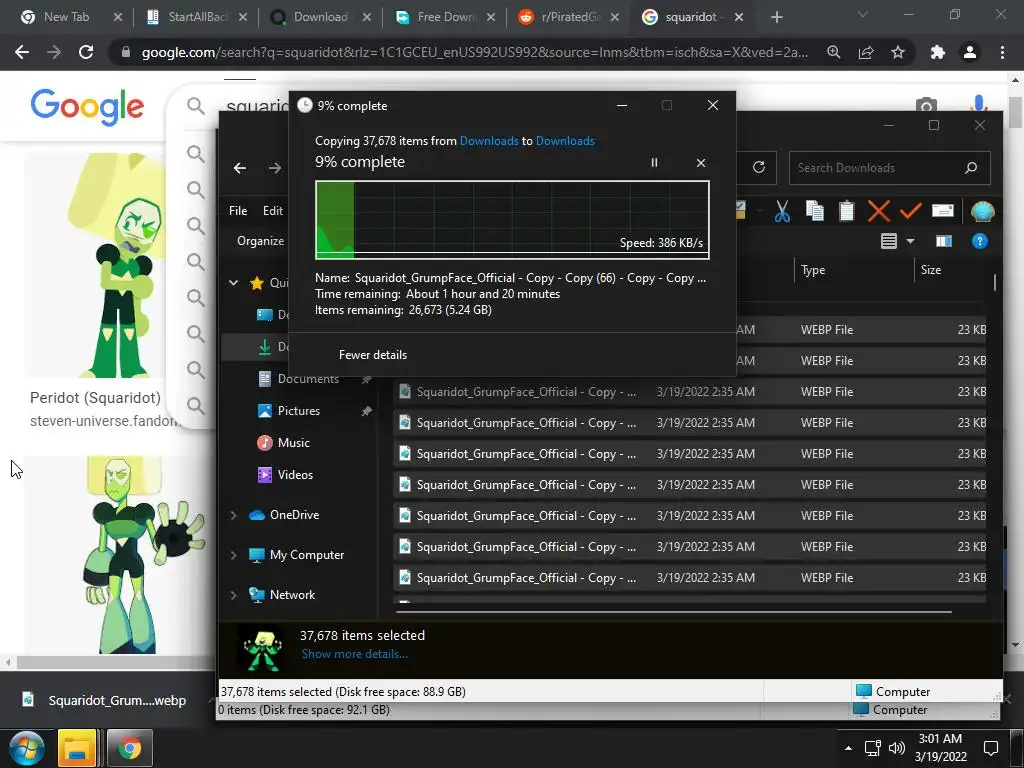Open the Windows Start button
The image size is (1024, 768).
[25, 748]
